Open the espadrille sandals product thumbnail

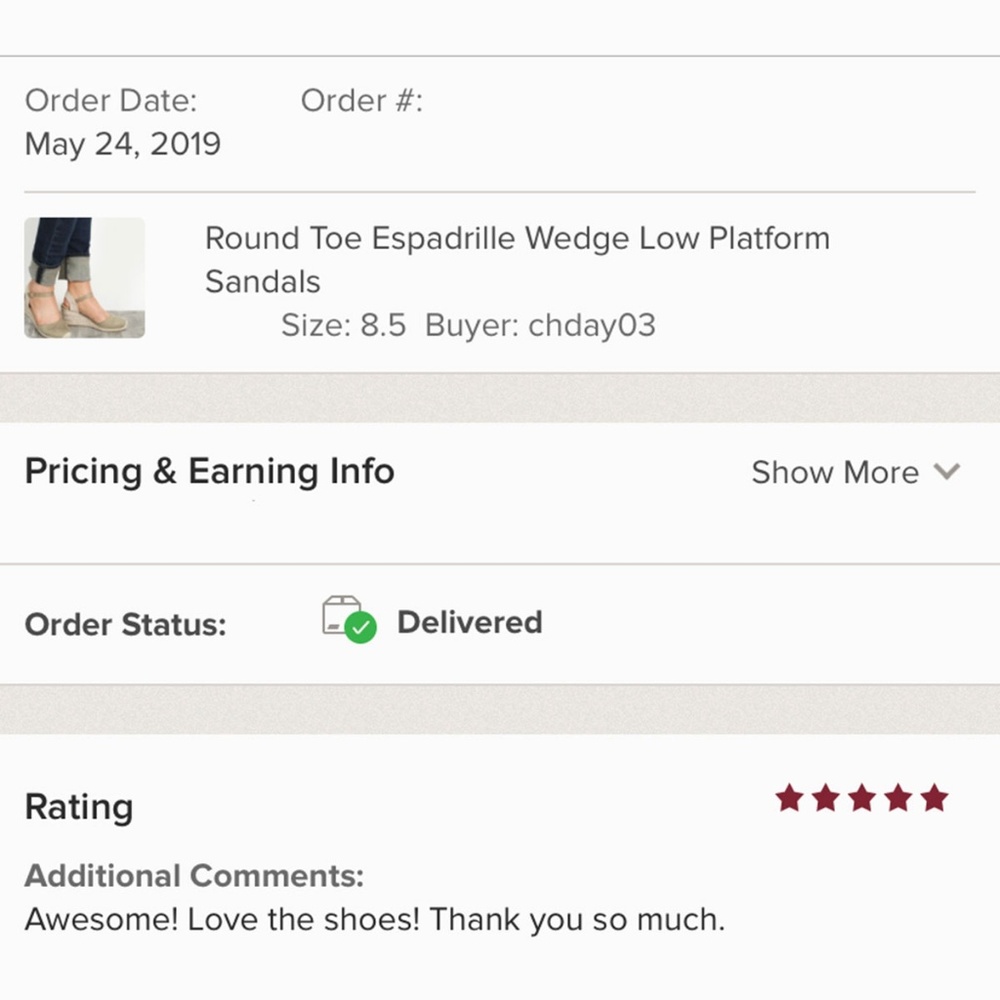click(85, 278)
